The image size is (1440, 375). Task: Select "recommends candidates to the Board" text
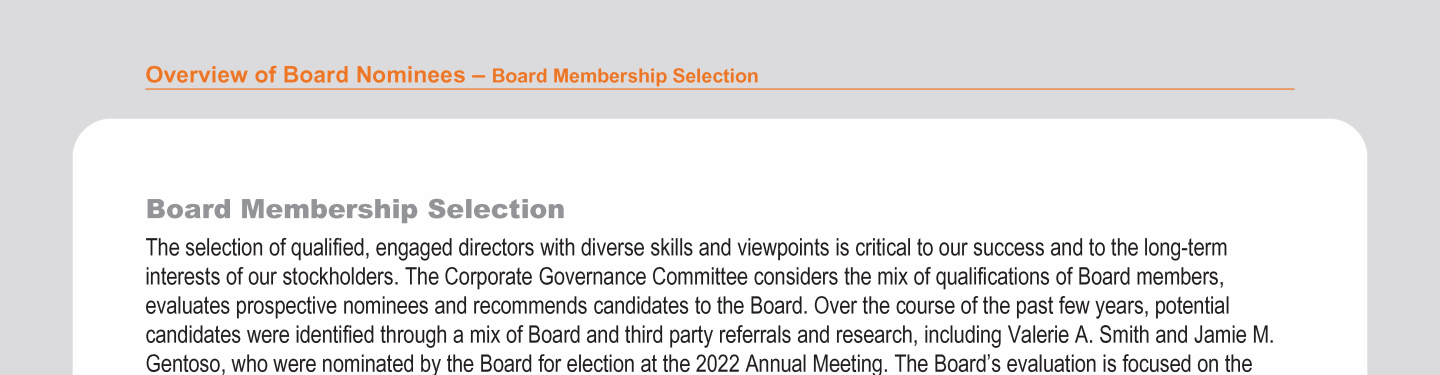pos(659,305)
